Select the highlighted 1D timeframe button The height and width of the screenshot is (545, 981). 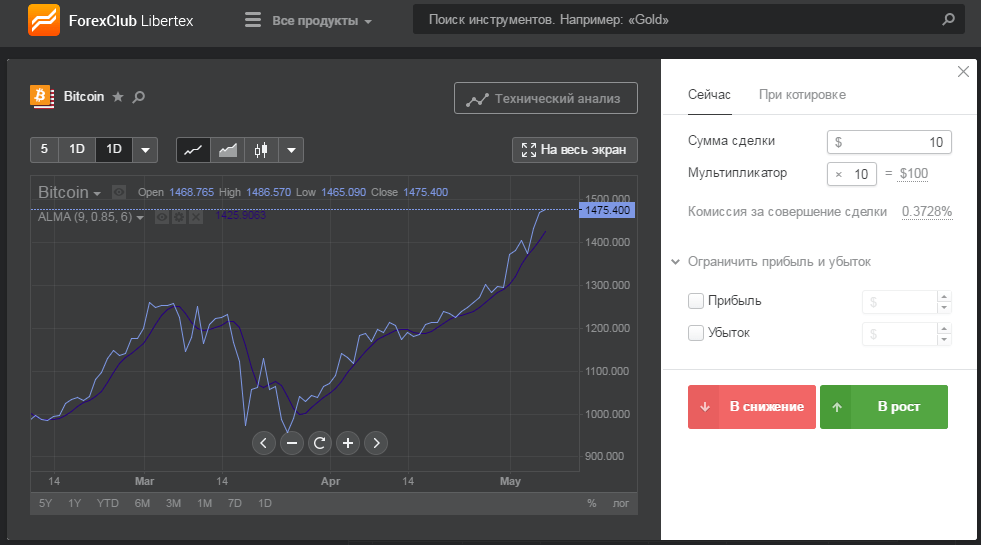pos(114,150)
